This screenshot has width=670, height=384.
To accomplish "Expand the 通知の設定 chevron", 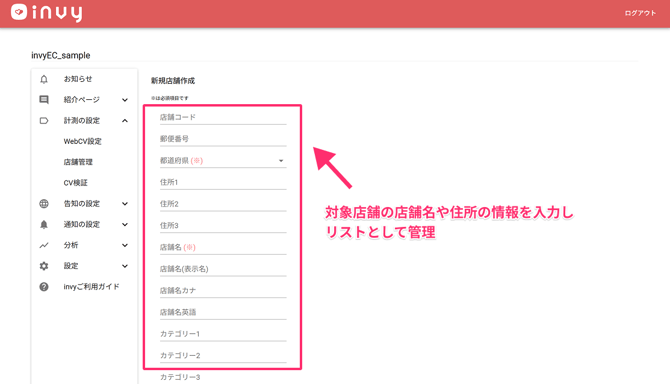I will pyautogui.click(x=125, y=225).
